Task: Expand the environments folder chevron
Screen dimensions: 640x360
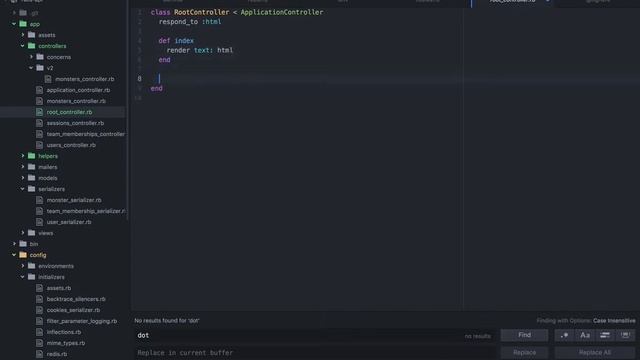Action: 23,266
